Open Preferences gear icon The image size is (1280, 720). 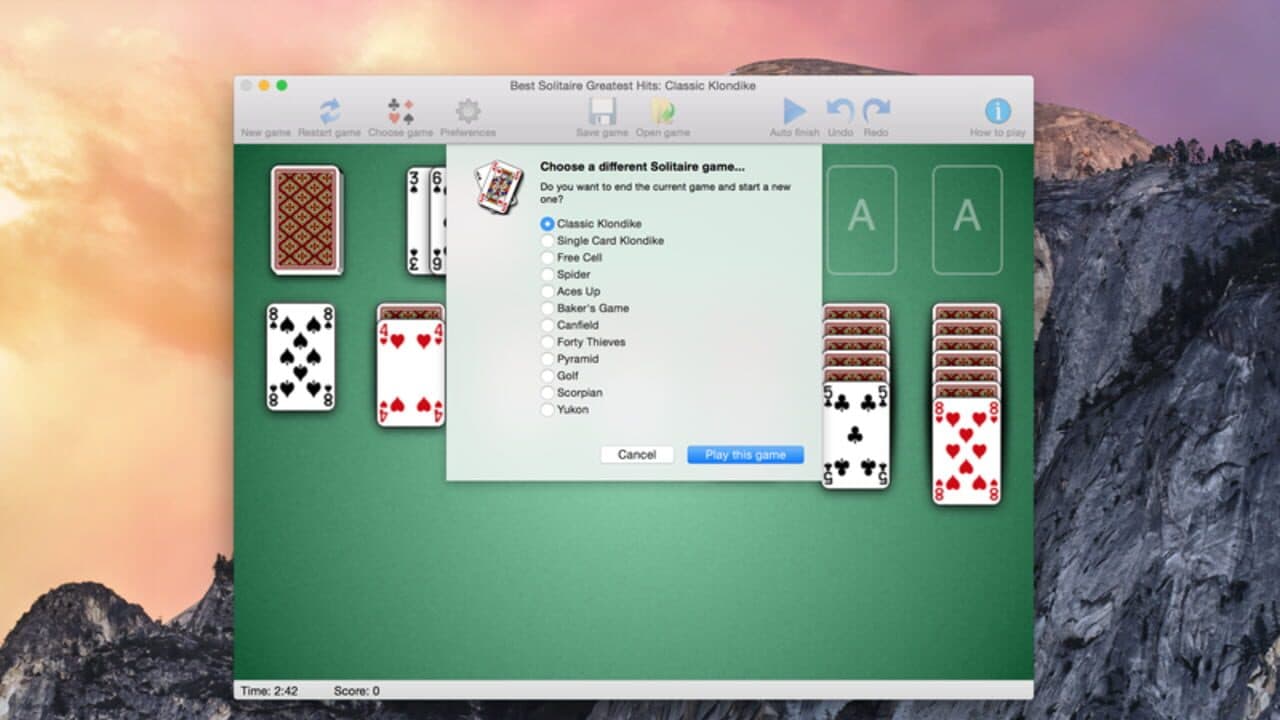pos(468,111)
